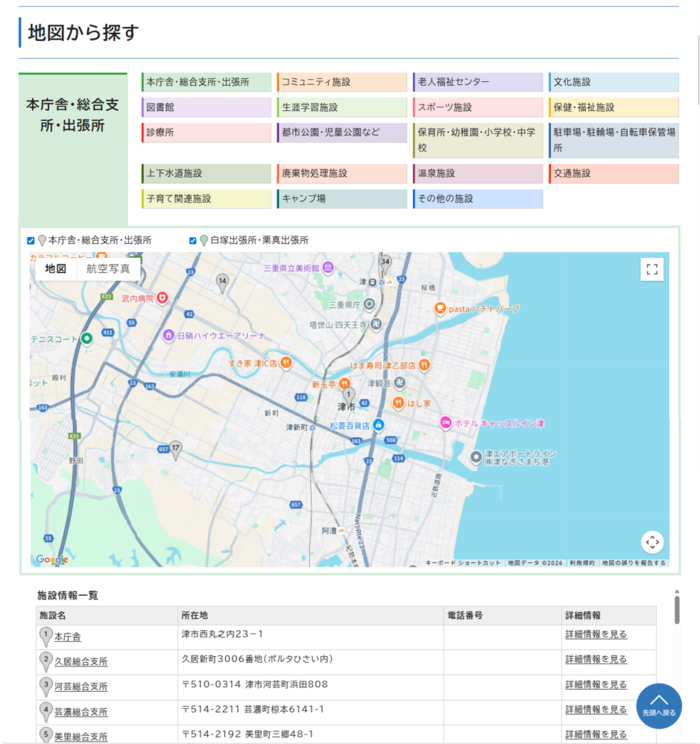Select 生涯学習施設 category
Viewport: 700px width, 744px height.
(x=342, y=107)
